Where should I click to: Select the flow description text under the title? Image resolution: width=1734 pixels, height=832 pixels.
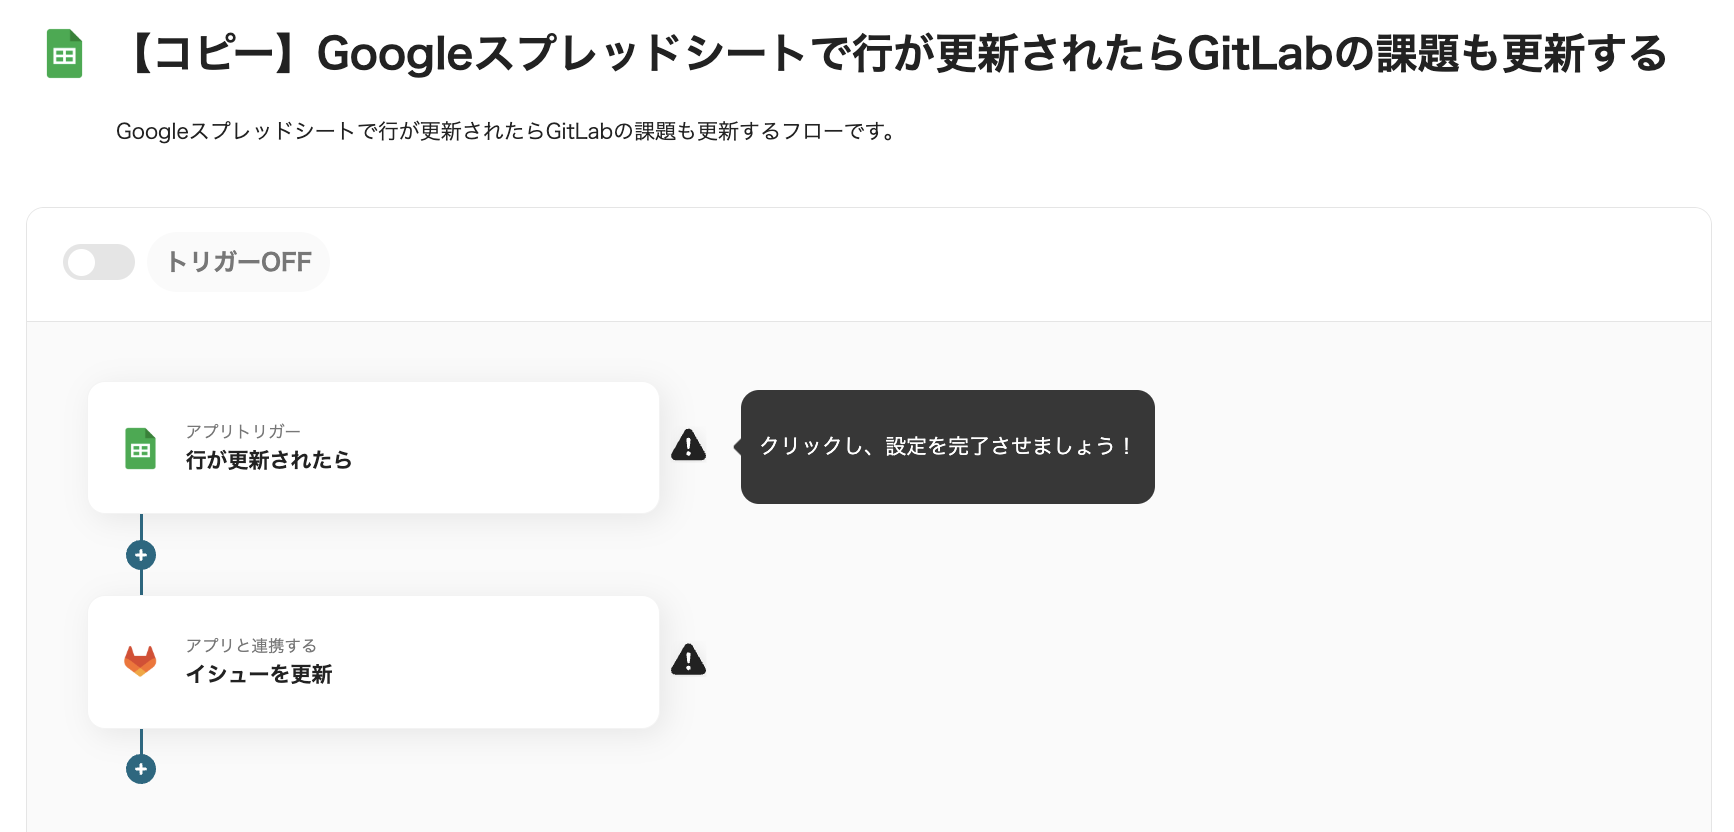click(x=506, y=128)
